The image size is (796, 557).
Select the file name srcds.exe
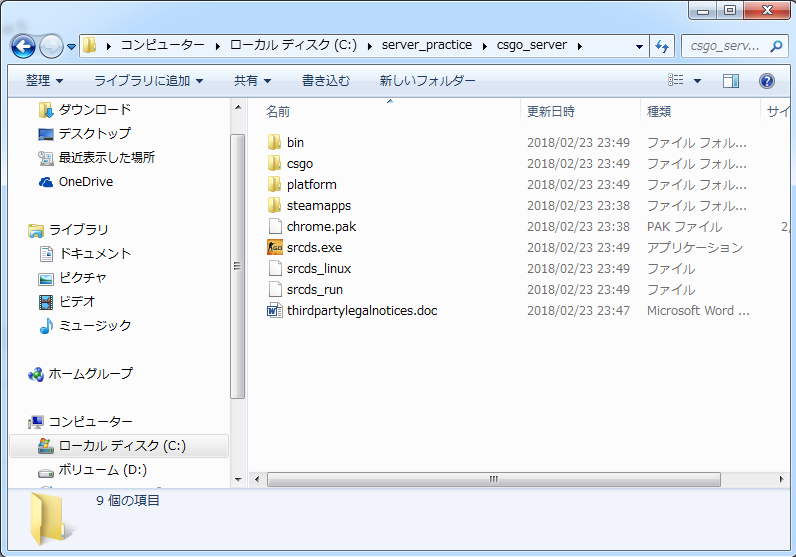pos(314,248)
